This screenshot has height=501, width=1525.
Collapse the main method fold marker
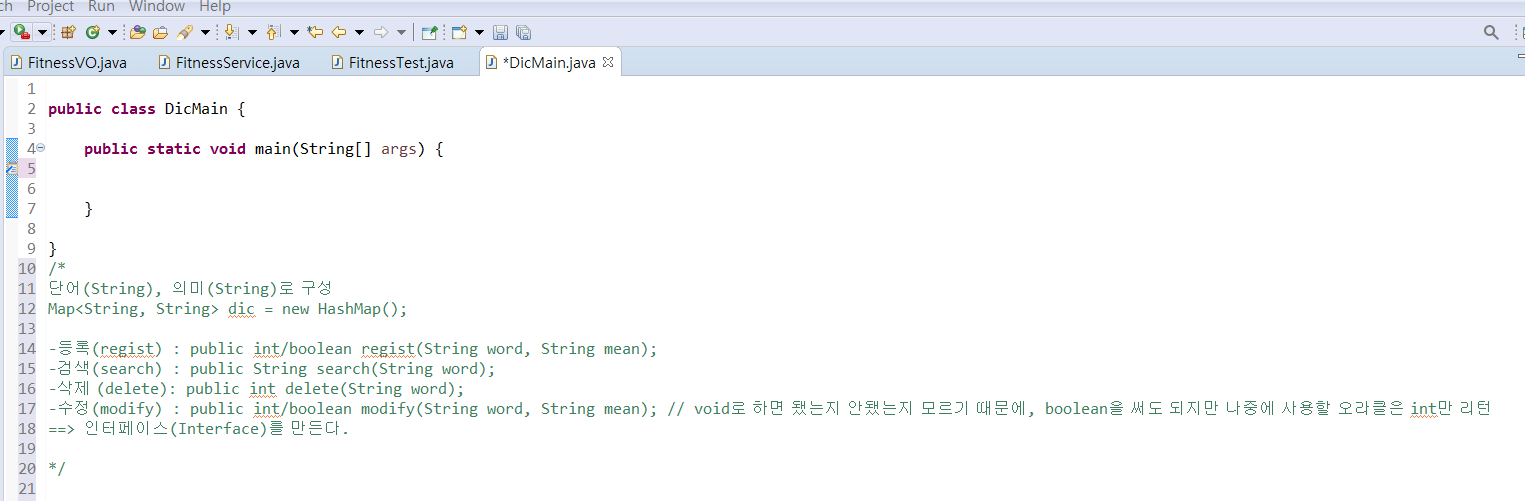tap(41, 148)
